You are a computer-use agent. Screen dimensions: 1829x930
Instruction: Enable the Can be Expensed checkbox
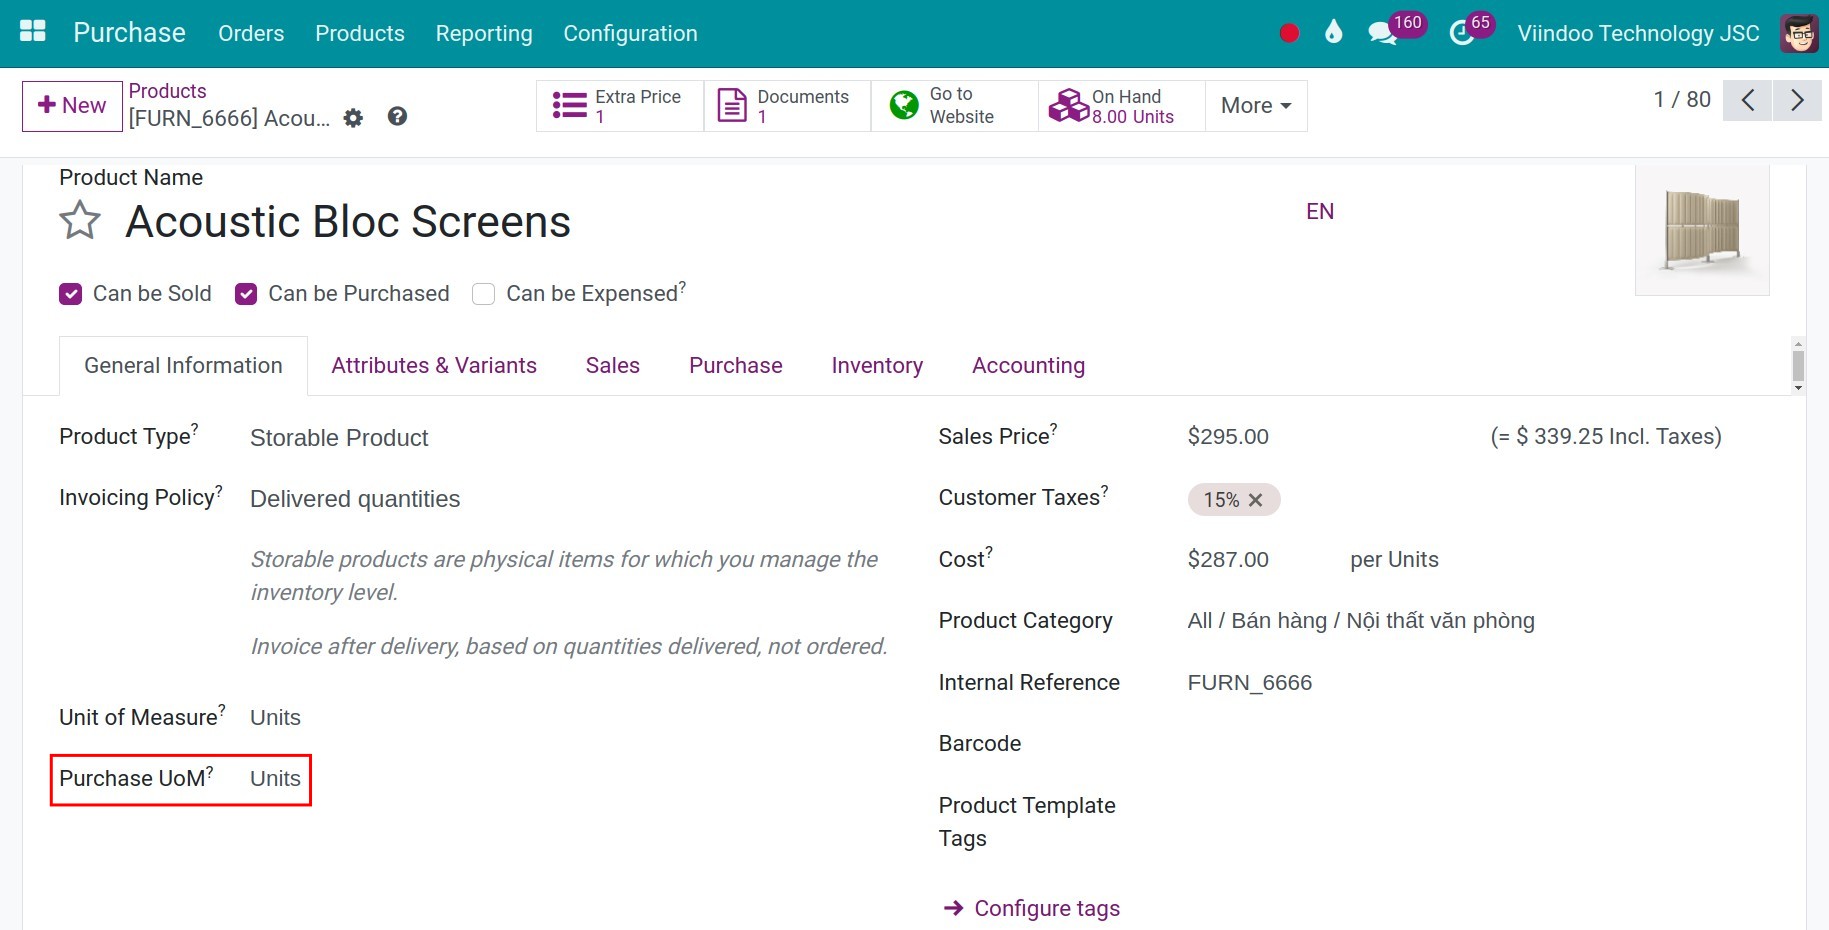click(483, 294)
